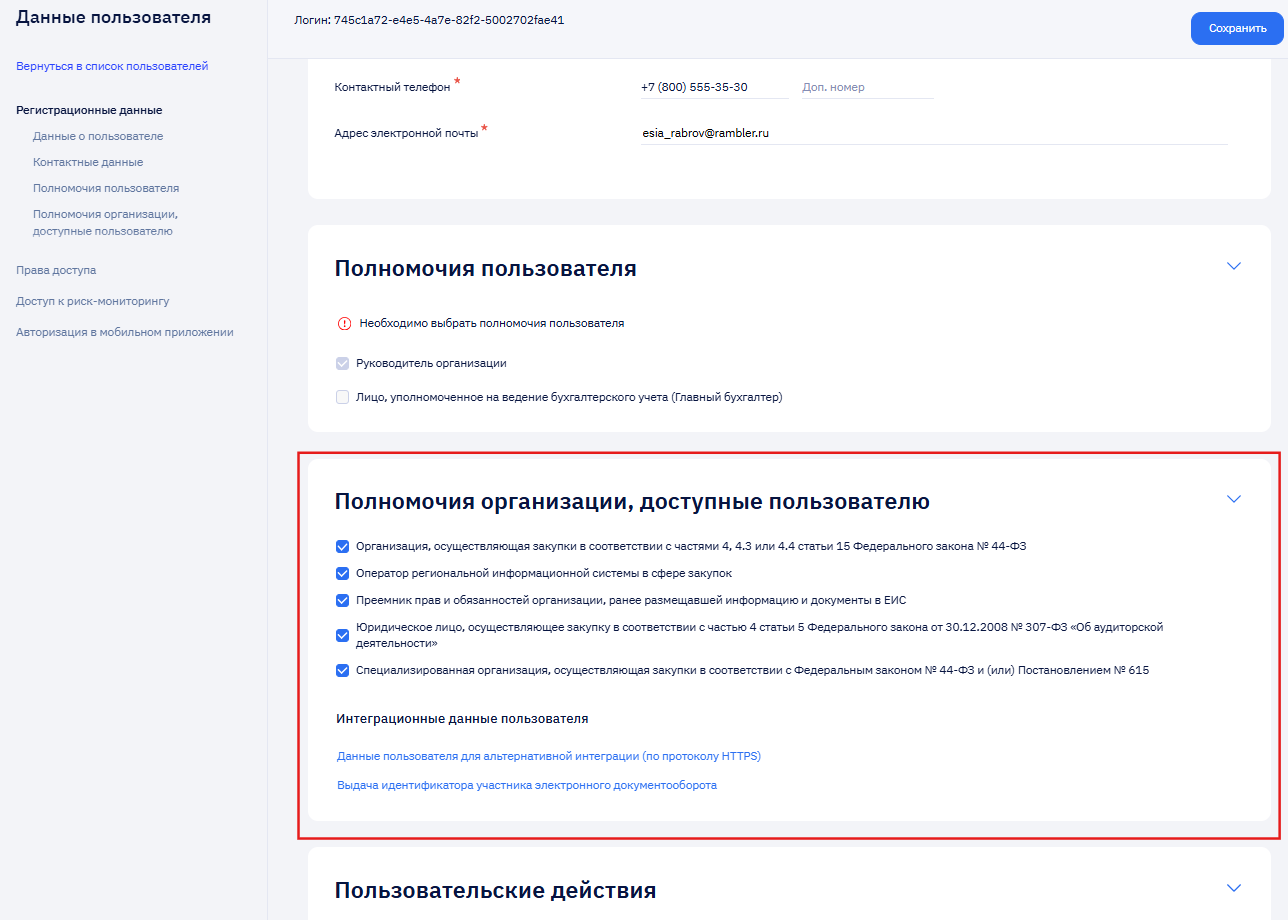Click the Необходимо выбрать полномочия пользователя message
The width and height of the screenshot is (1288, 920).
[x=492, y=324]
